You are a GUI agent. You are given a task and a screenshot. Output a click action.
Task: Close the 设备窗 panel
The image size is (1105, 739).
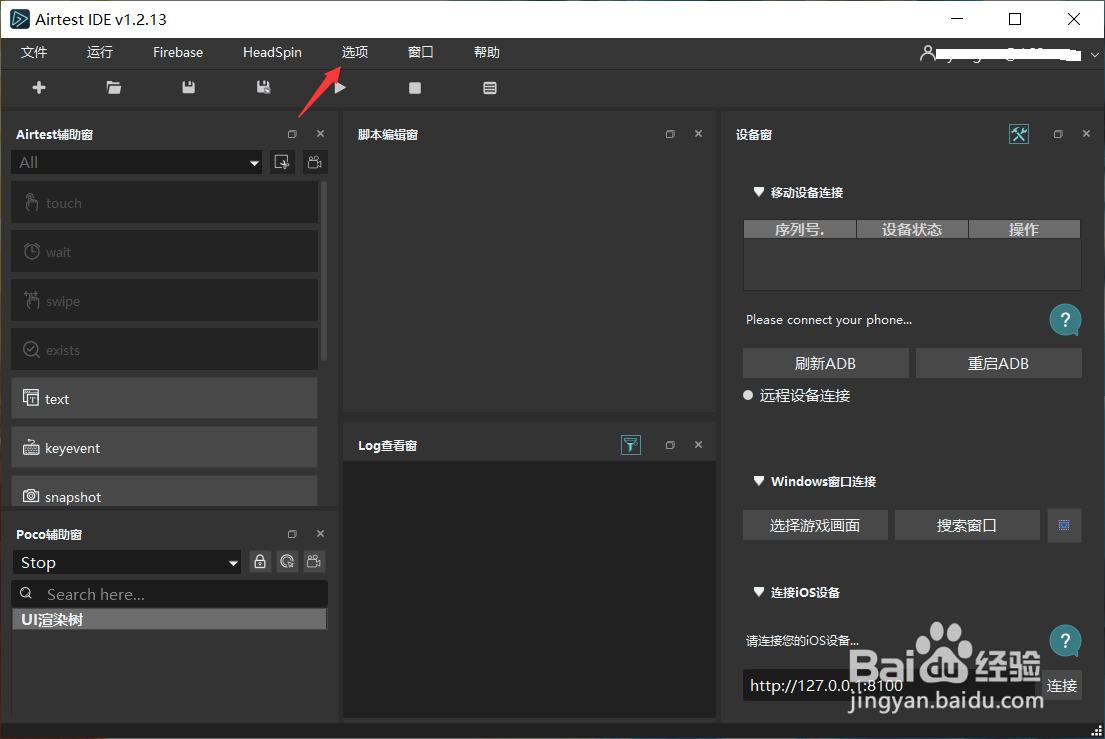pyautogui.click(x=1086, y=134)
